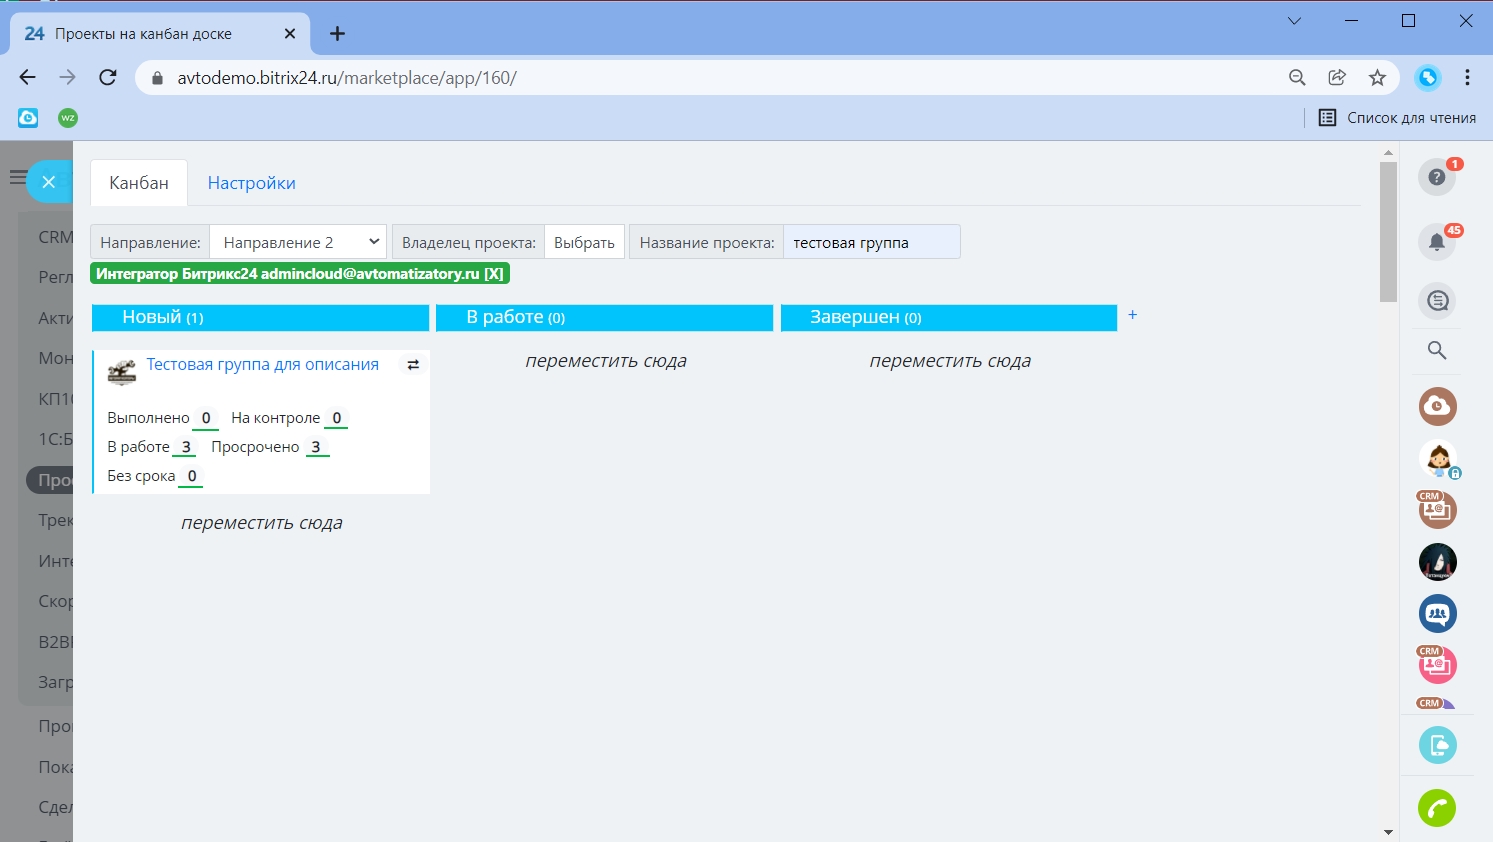Click the vertical scrollbar of the app panel
The width and height of the screenshot is (1493, 842).
pos(1387,231)
